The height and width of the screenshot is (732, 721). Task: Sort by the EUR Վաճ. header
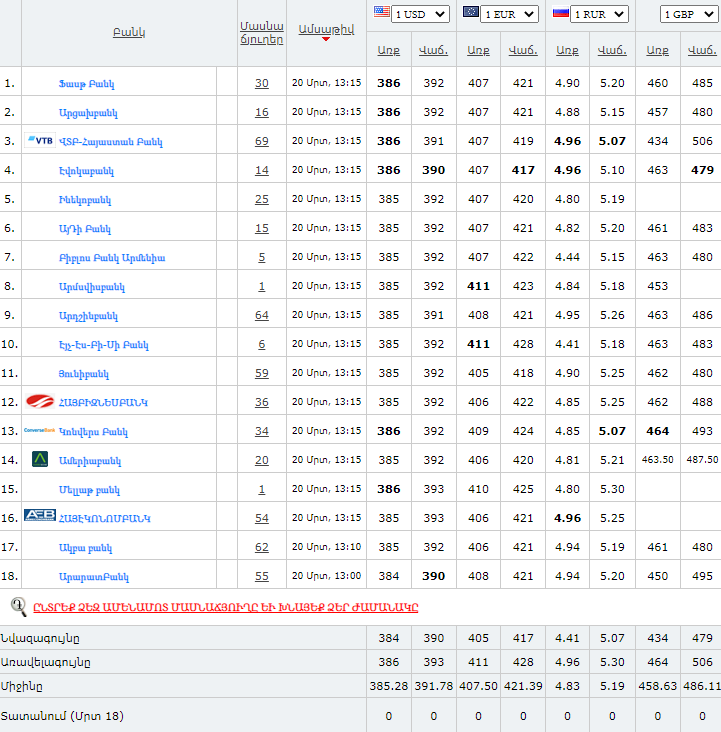tap(523, 50)
